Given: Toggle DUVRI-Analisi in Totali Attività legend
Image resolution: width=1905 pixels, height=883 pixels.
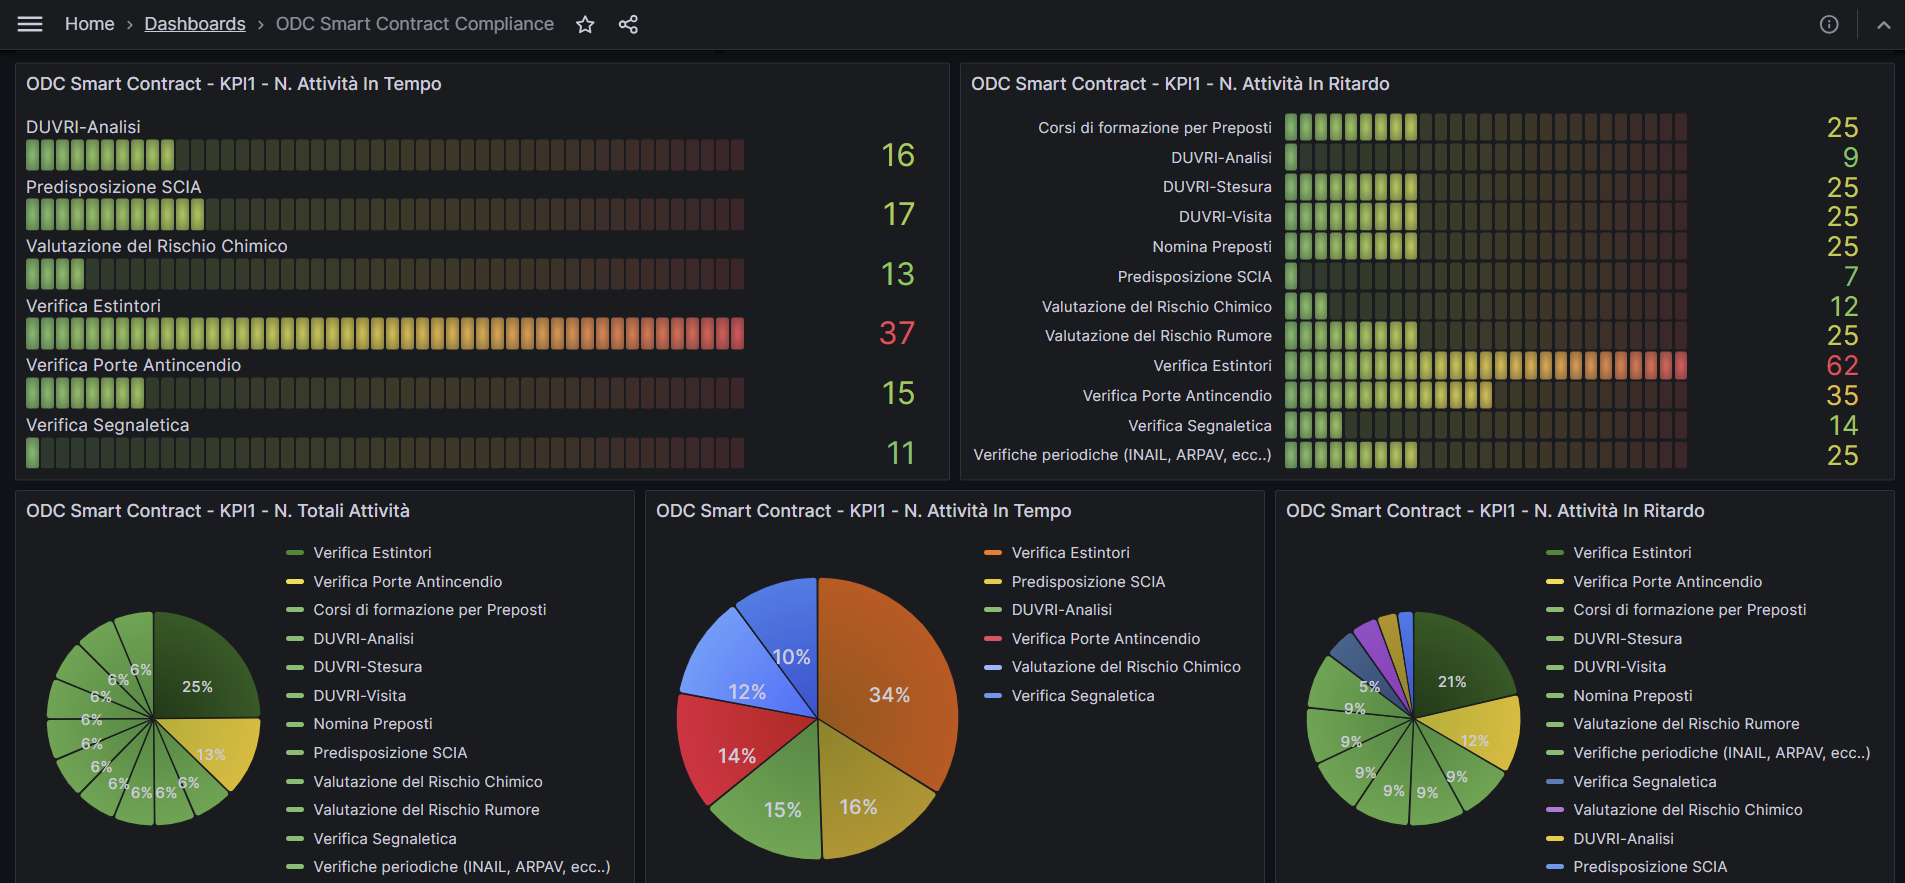Looking at the screenshot, I should click(x=363, y=639).
